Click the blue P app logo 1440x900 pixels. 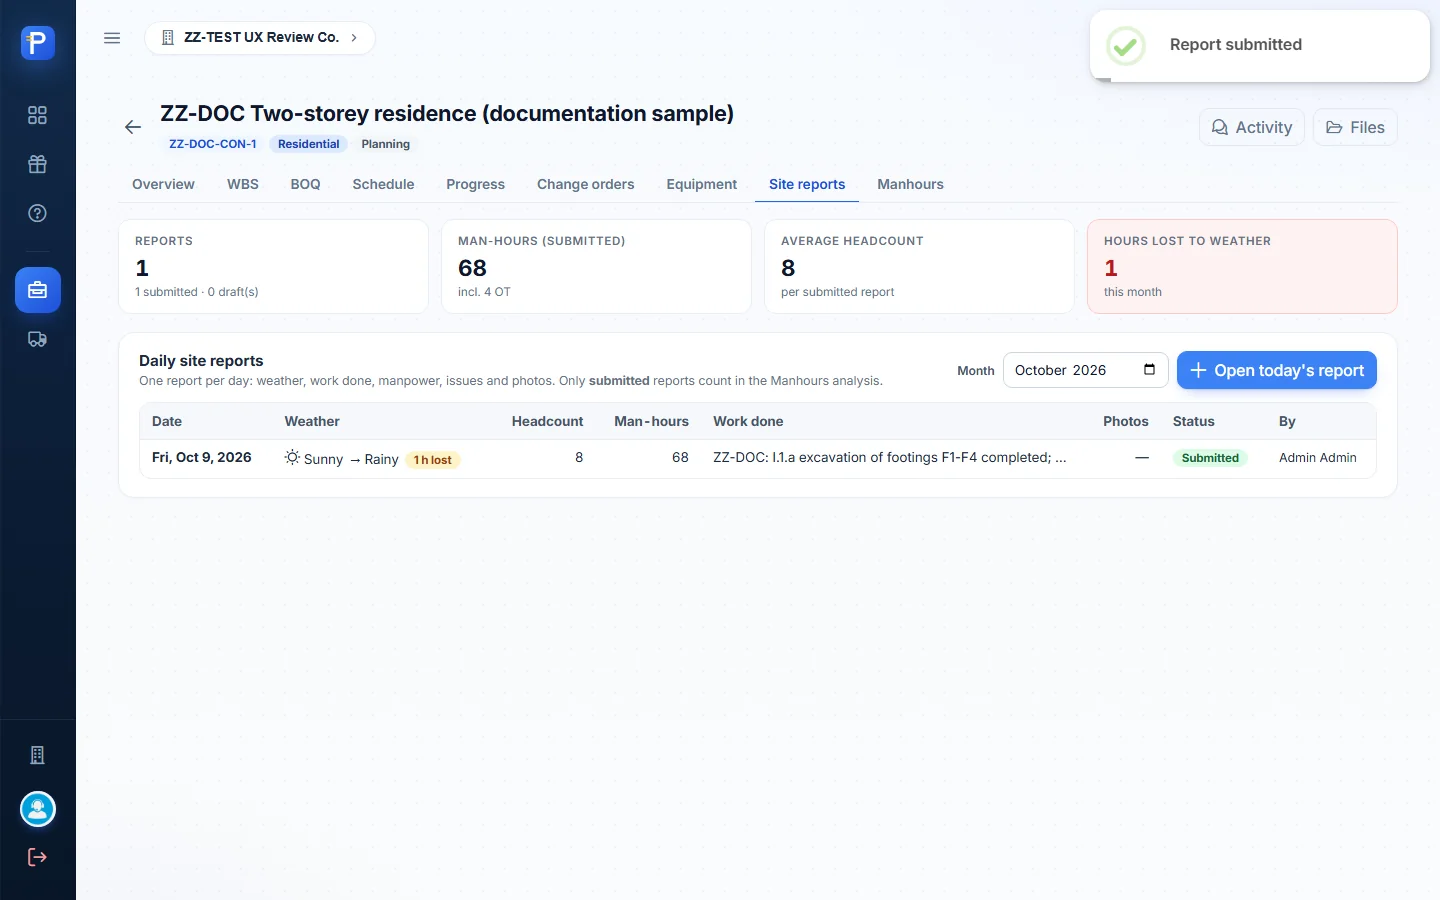[x=37, y=43]
